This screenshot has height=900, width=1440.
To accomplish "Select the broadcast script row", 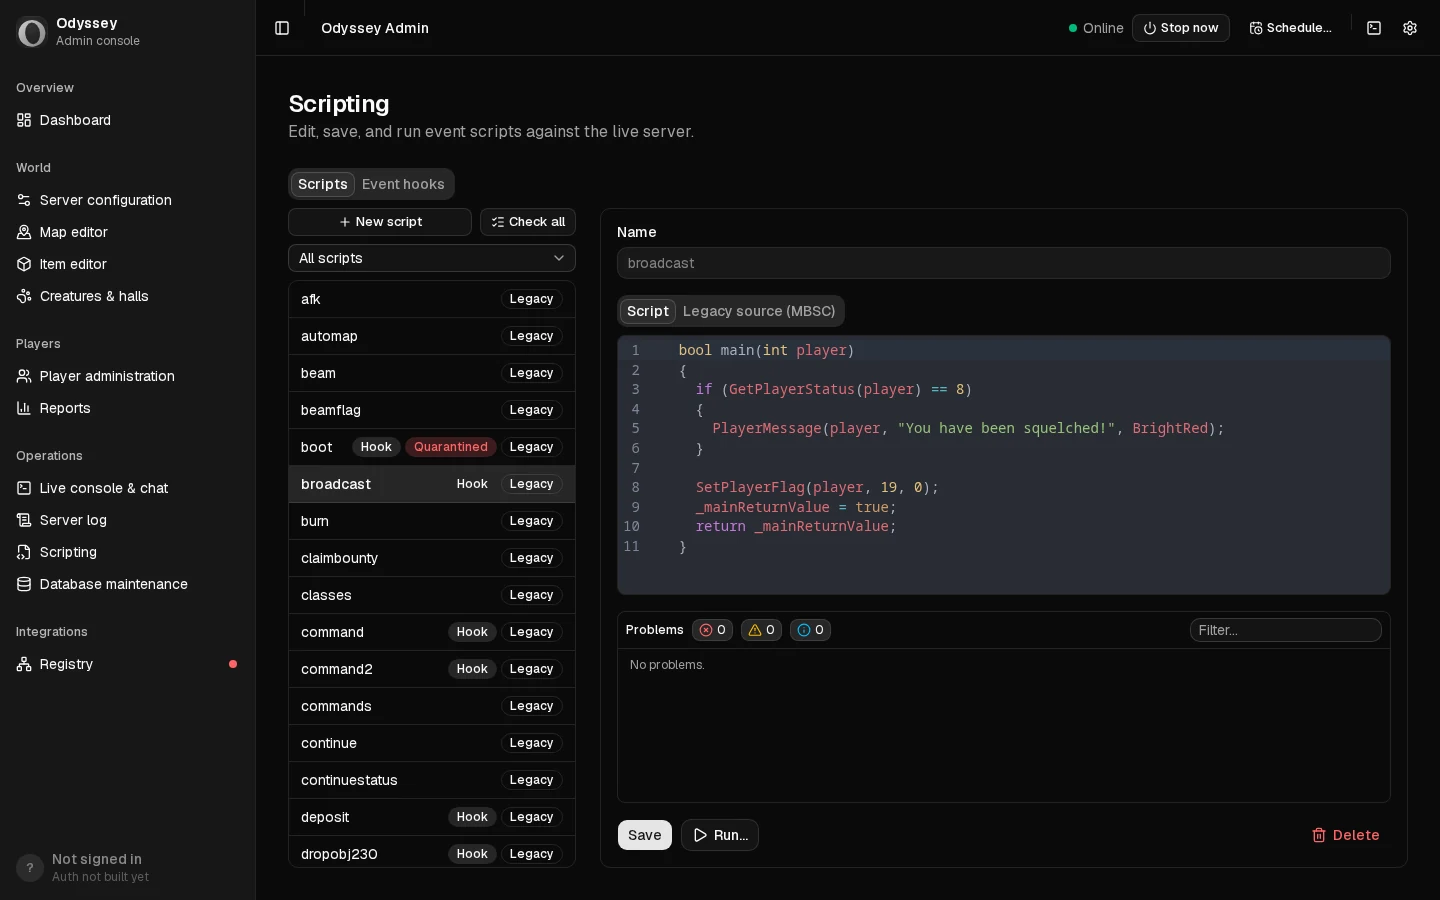I will tap(432, 484).
